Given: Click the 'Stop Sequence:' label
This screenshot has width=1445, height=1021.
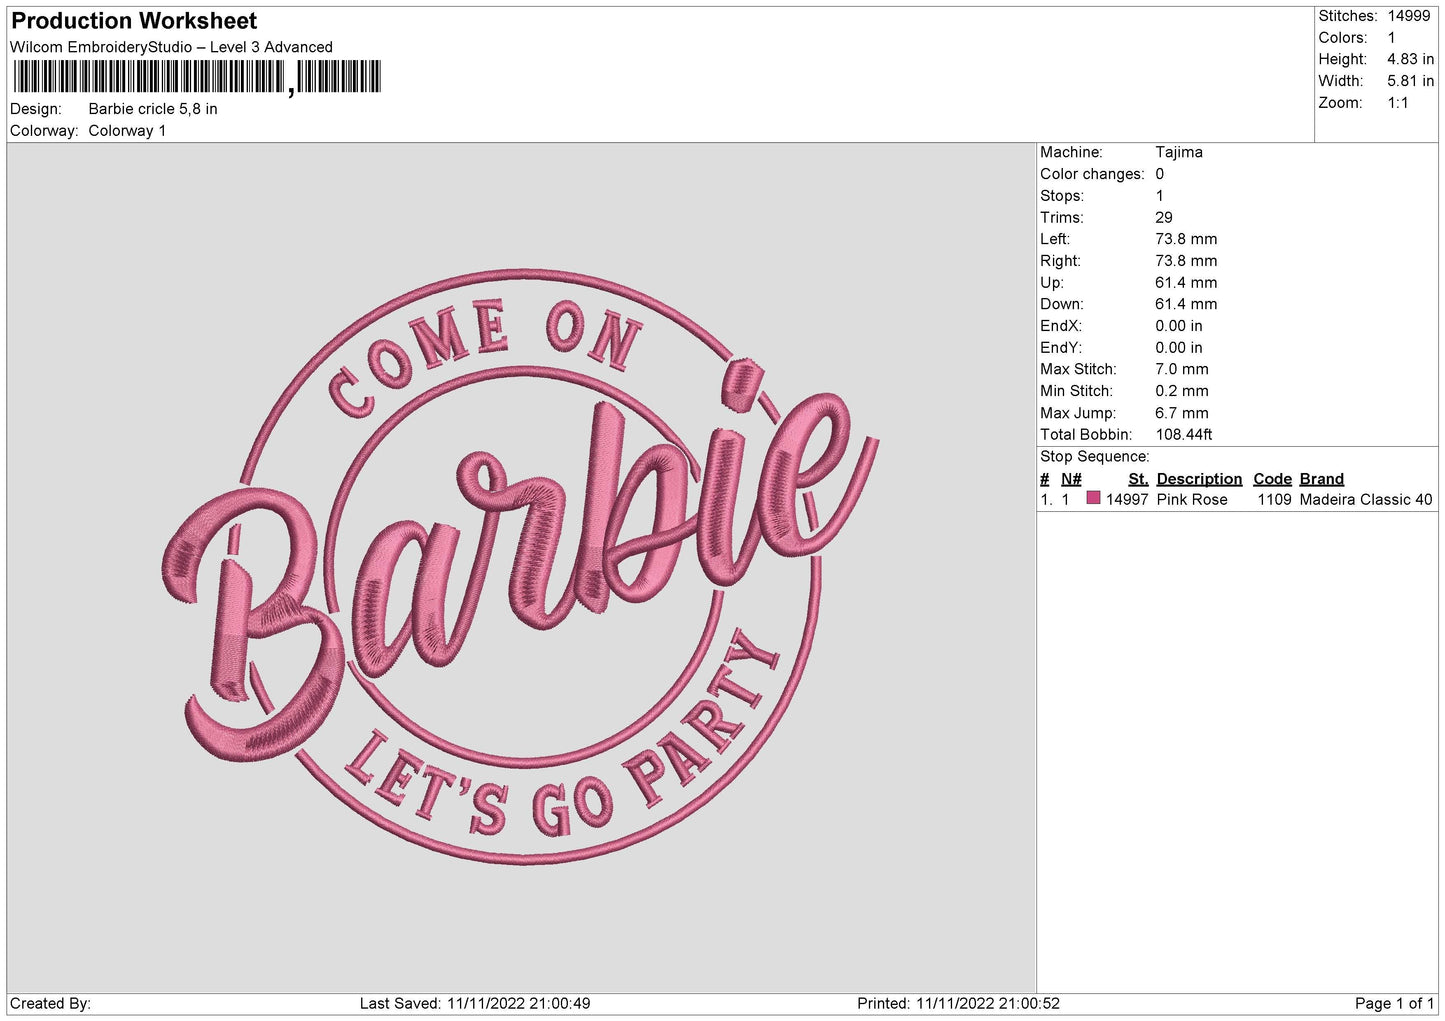Looking at the screenshot, I should (x=1095, y=457).
